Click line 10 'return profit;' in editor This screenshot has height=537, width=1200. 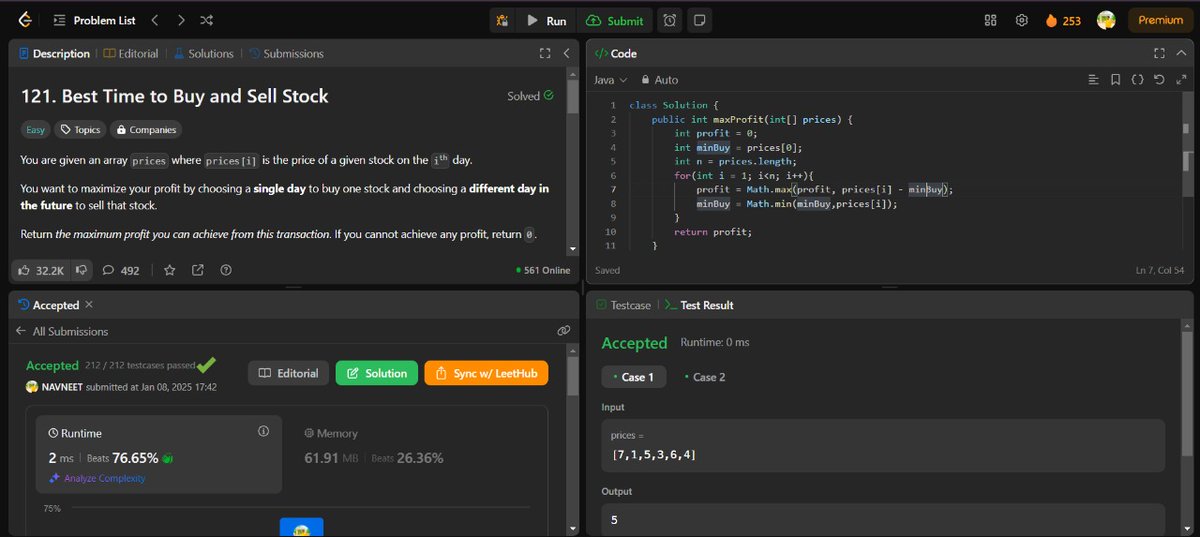713,231
